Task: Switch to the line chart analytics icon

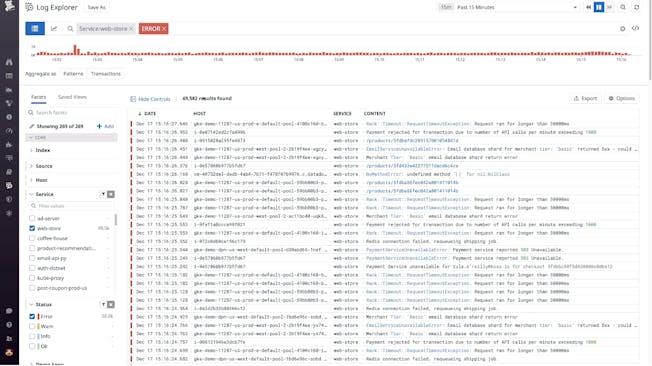Action: [x=54, y=28]
